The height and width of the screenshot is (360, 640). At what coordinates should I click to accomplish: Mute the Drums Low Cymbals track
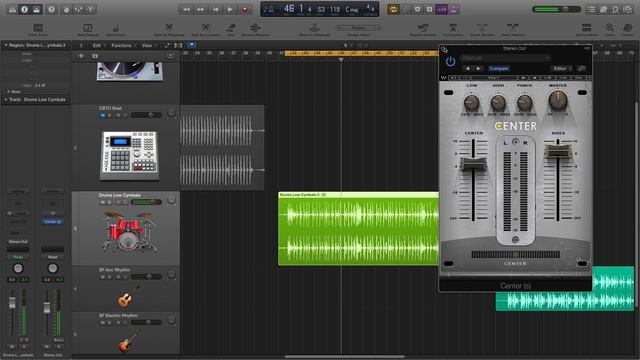coord(102,202)
